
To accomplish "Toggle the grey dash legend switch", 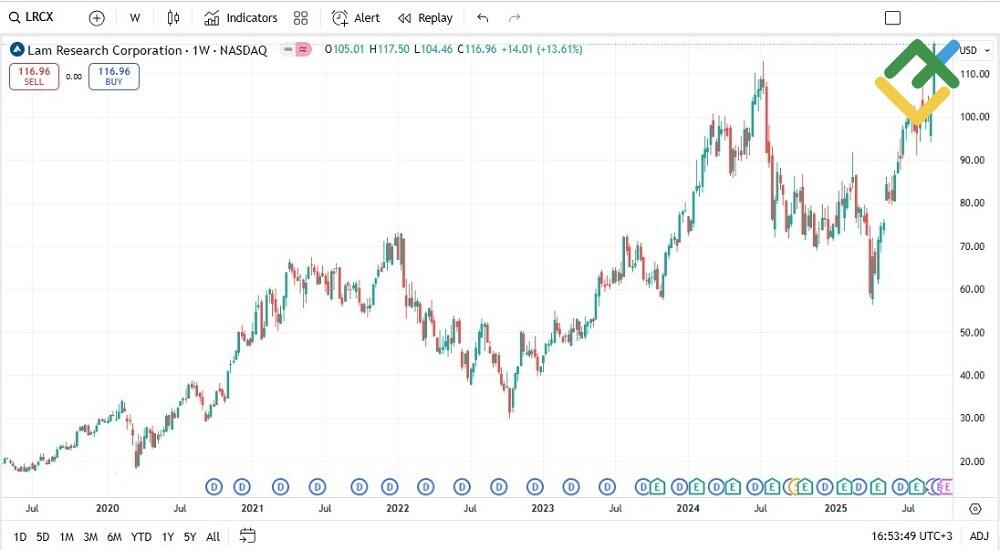I will [x=288, y=49].
